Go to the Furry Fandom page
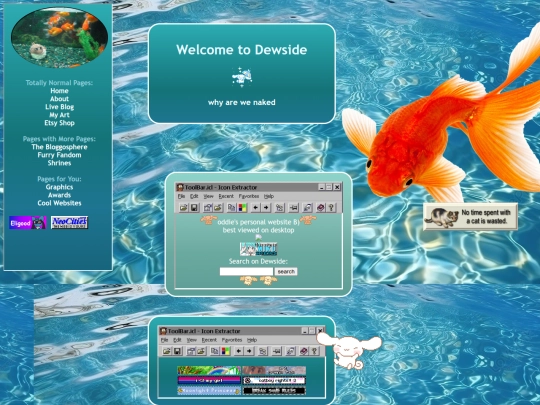The height and width of the screenshot is (405, 540). [59, 155]
